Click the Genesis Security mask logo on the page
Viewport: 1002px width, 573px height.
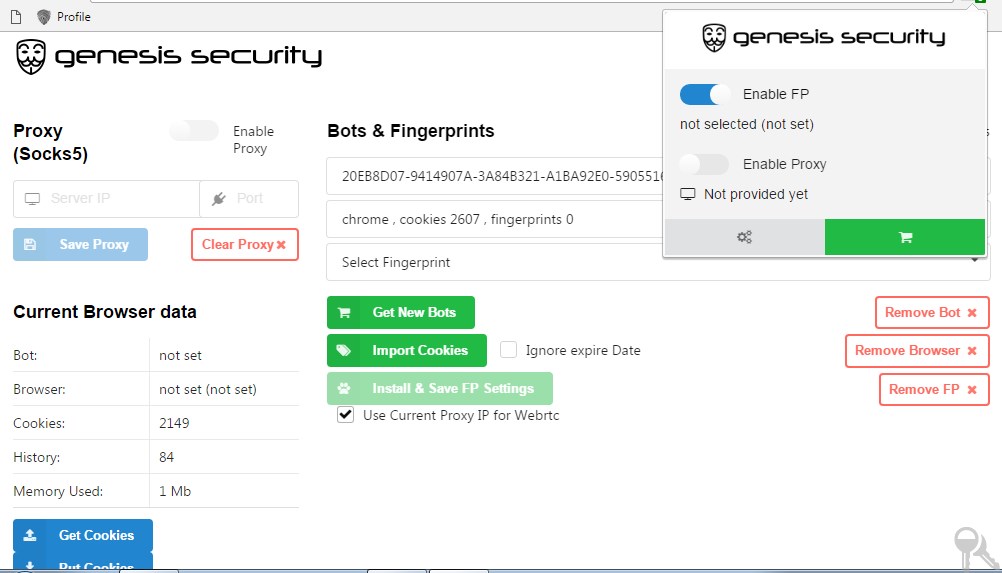(x=31, y=57)
